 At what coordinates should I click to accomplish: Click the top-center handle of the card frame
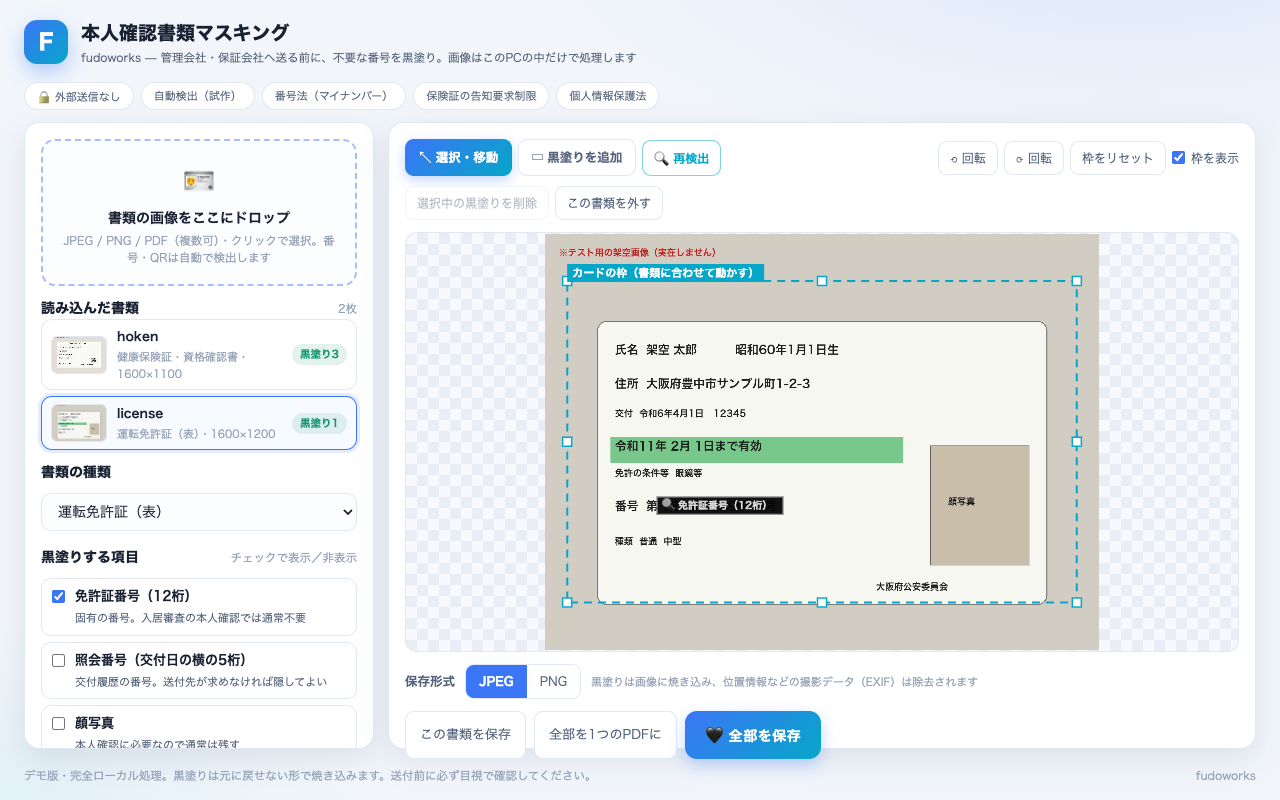point(822,281)
